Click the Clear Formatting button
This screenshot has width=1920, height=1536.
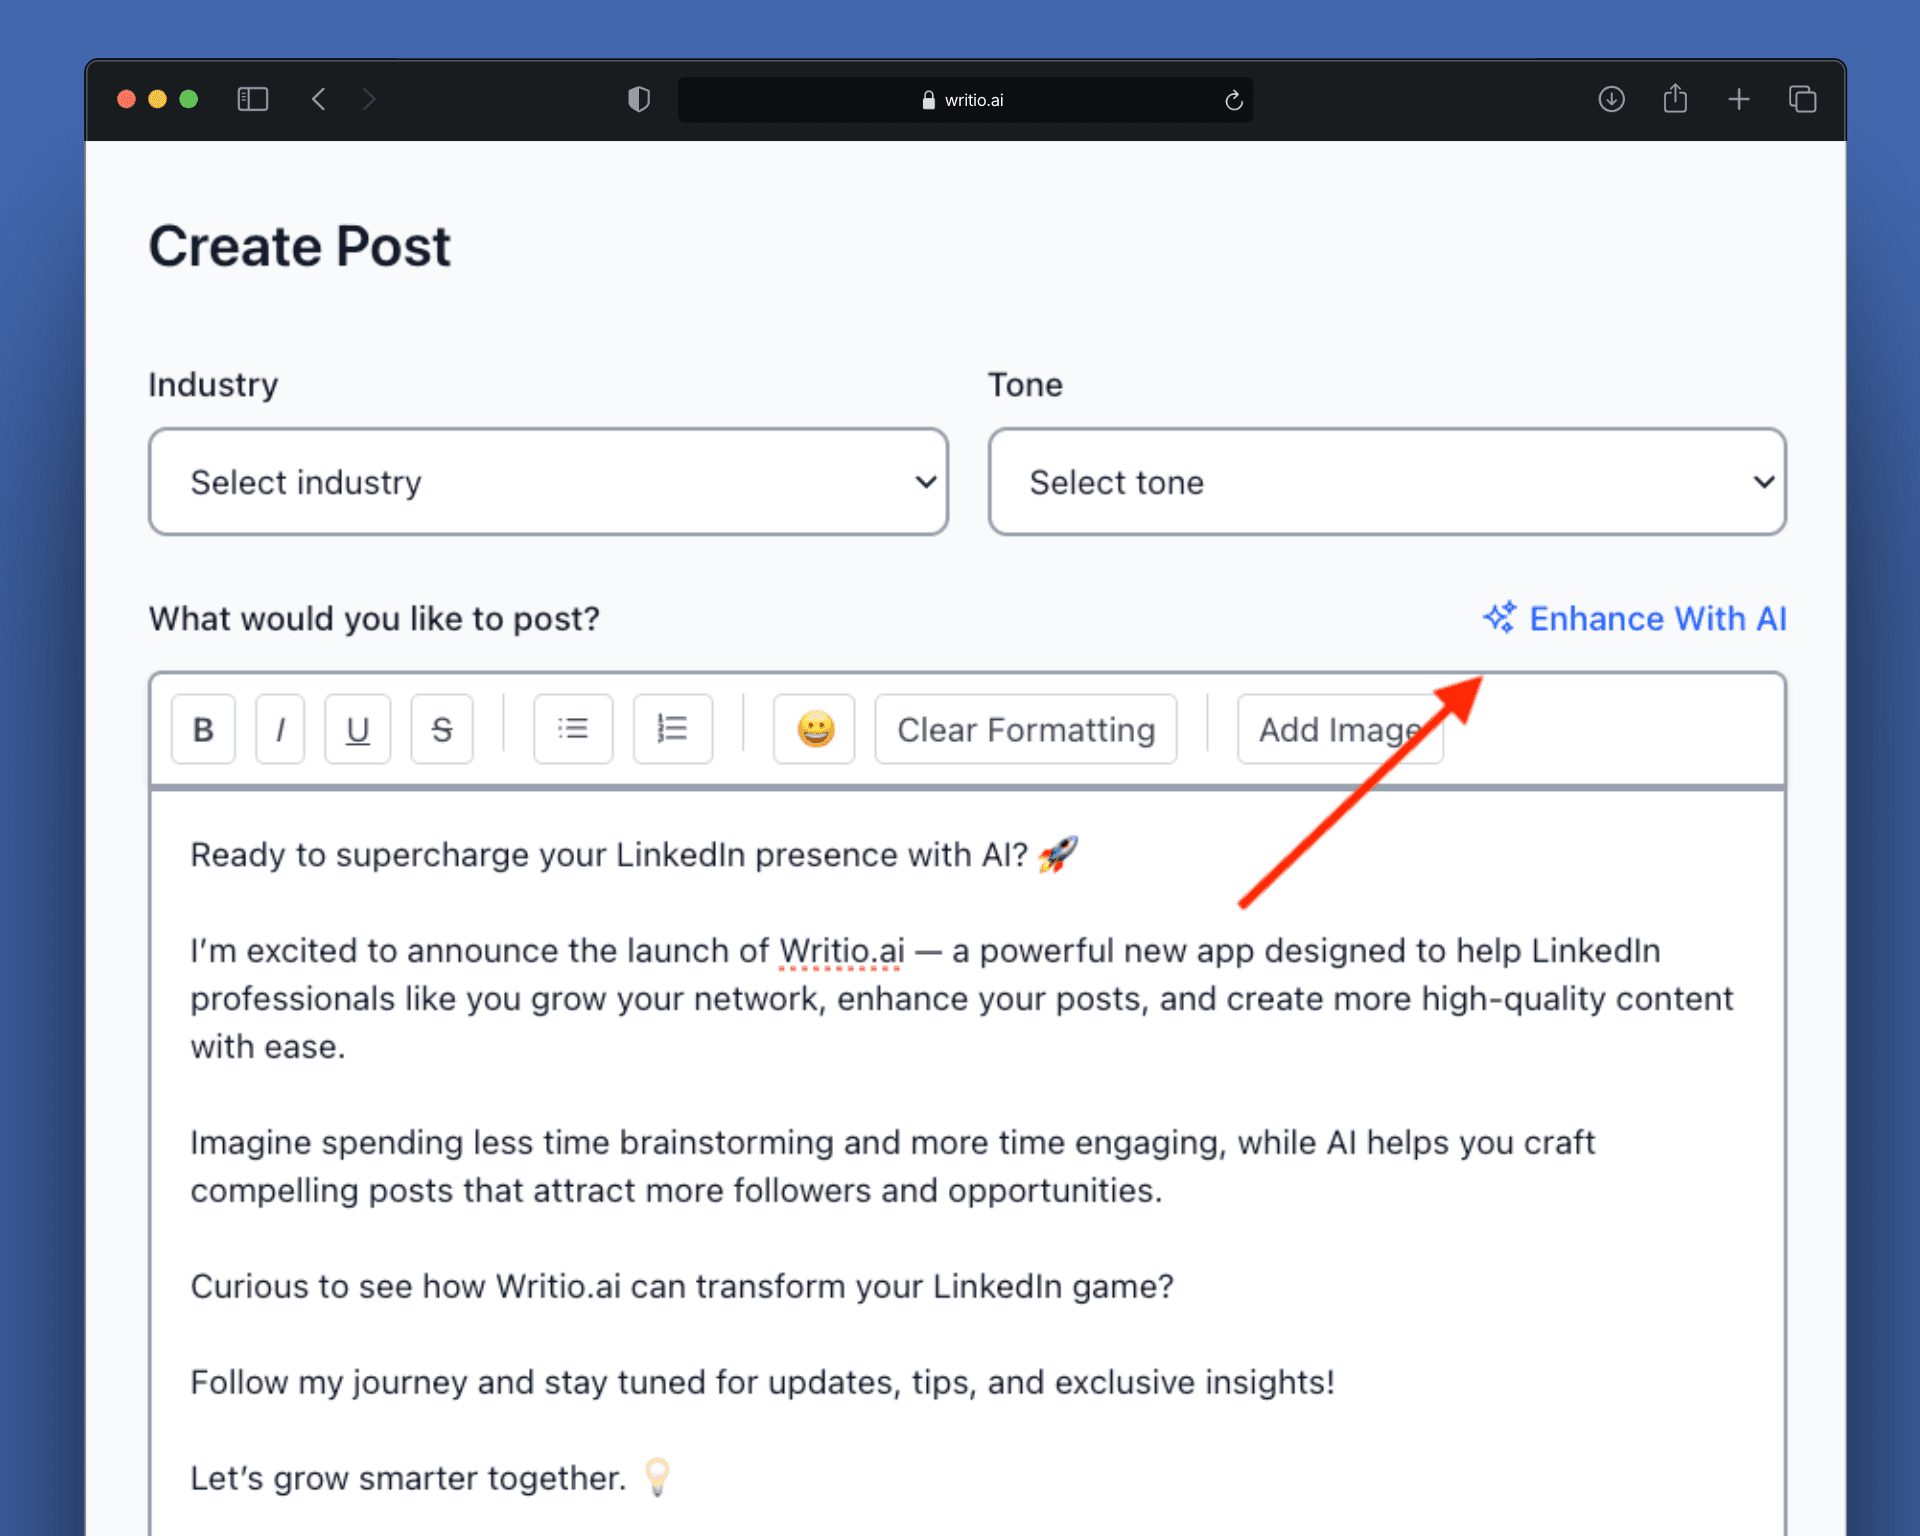pyautogui.click(x=1025, y=729)
